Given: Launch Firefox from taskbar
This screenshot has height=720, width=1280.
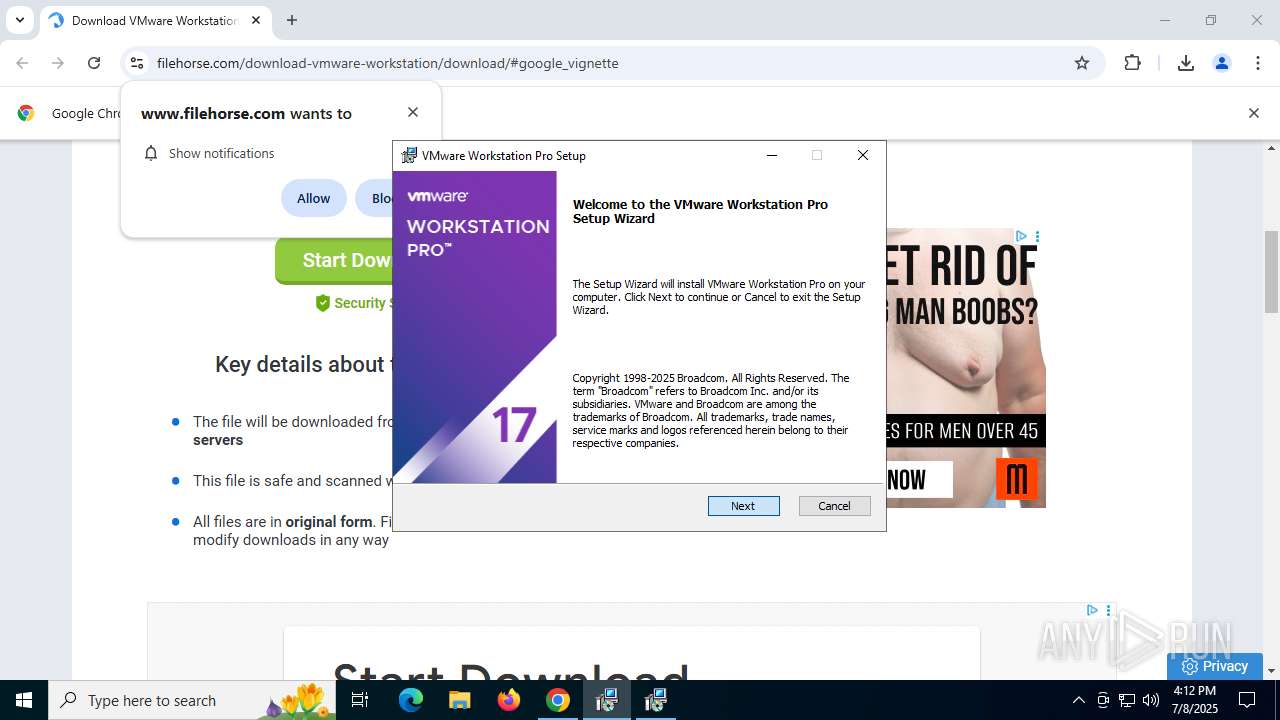Looking at the screenshot, I should click(x=509, y=700).
